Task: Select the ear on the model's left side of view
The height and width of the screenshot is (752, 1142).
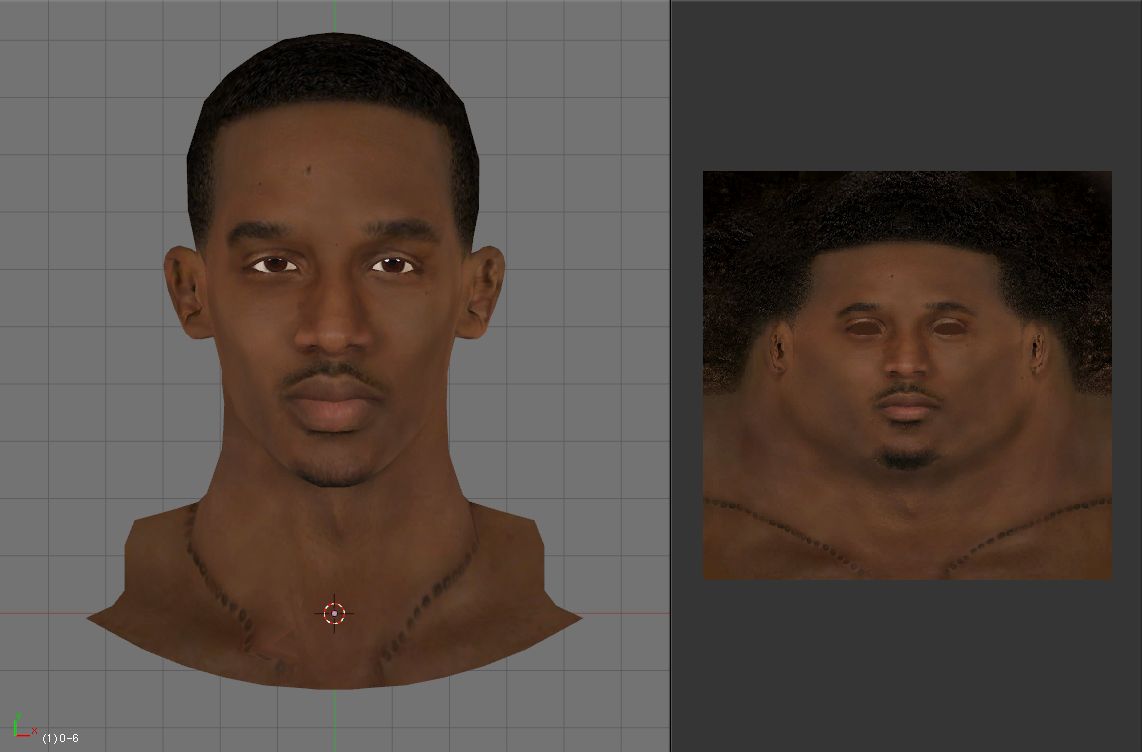Action: [x=186, y=292]
